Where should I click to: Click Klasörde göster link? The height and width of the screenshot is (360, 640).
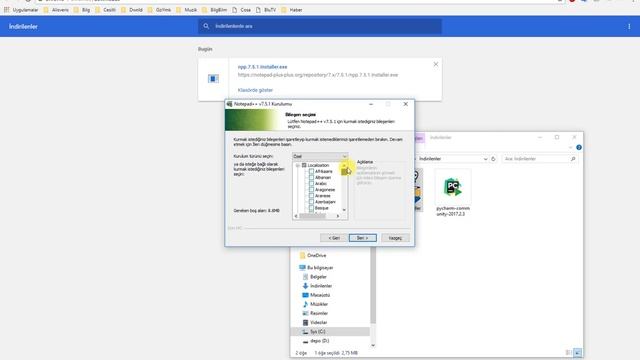click(x=255, y=90)
